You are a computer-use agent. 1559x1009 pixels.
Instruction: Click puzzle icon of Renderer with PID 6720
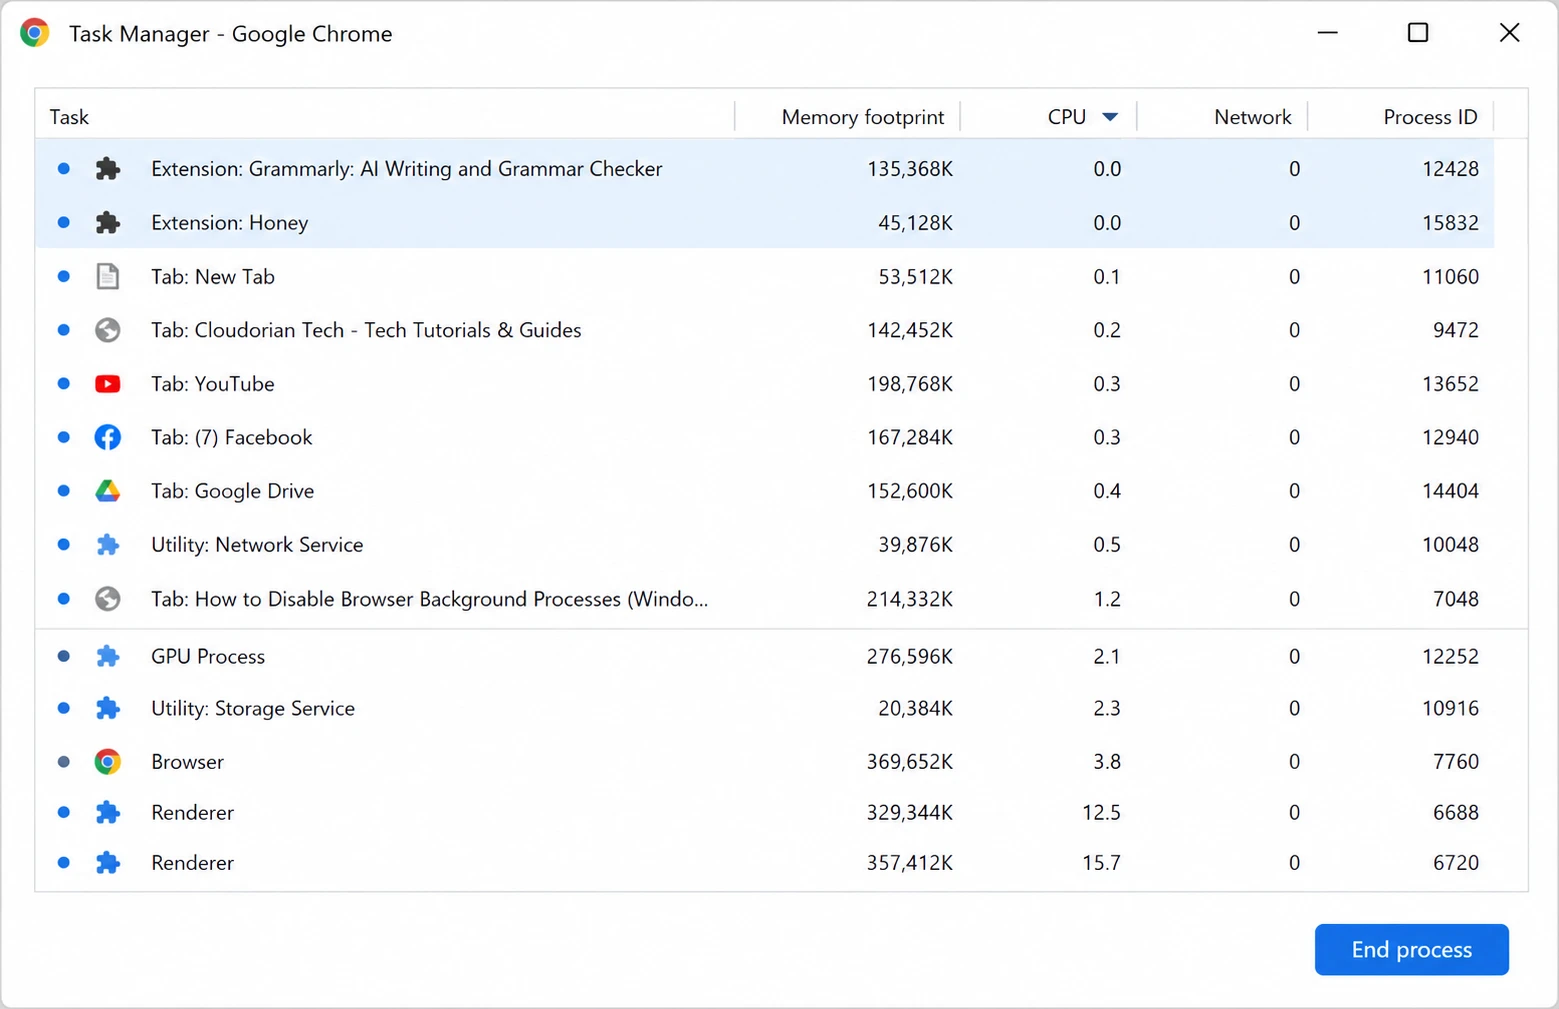coord(108,862)
